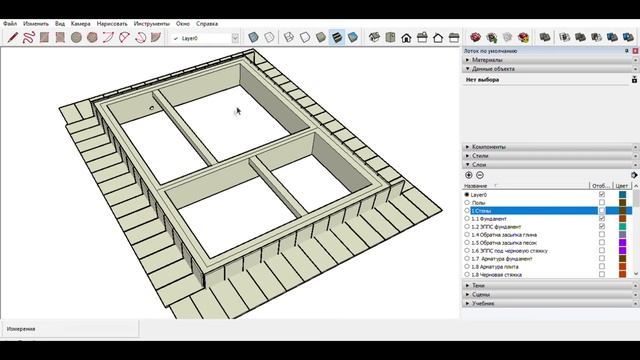Image resolution: width=640 pixels, height=360 pixels.
Task: Open color swatch for Layer0
Action: pyautogui.click(x=622, y=195)
